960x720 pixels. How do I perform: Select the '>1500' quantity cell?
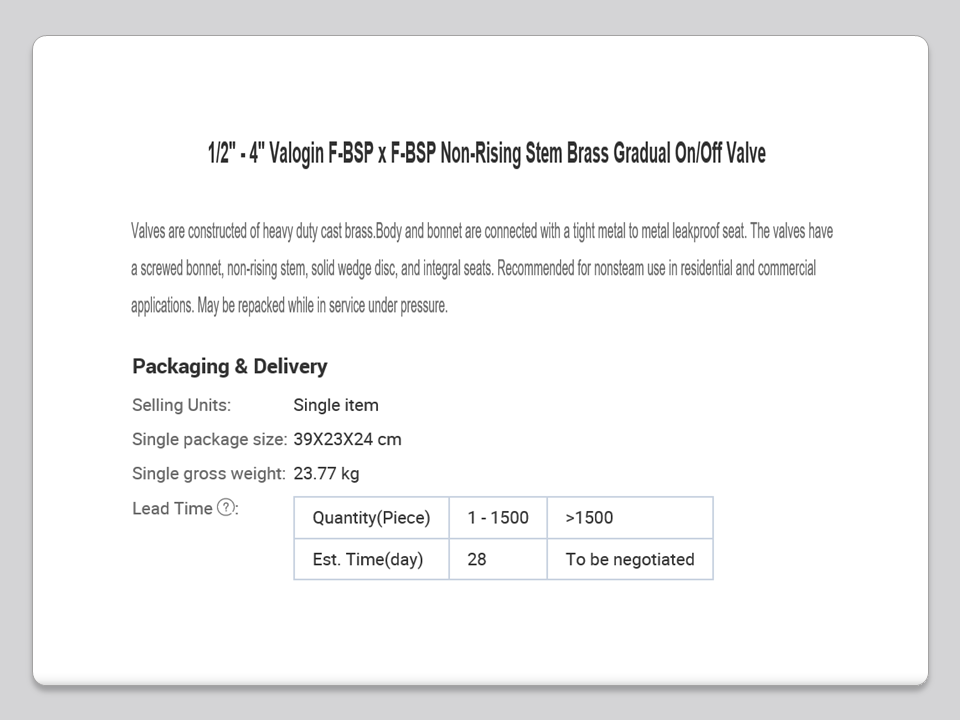coord(589,518)
